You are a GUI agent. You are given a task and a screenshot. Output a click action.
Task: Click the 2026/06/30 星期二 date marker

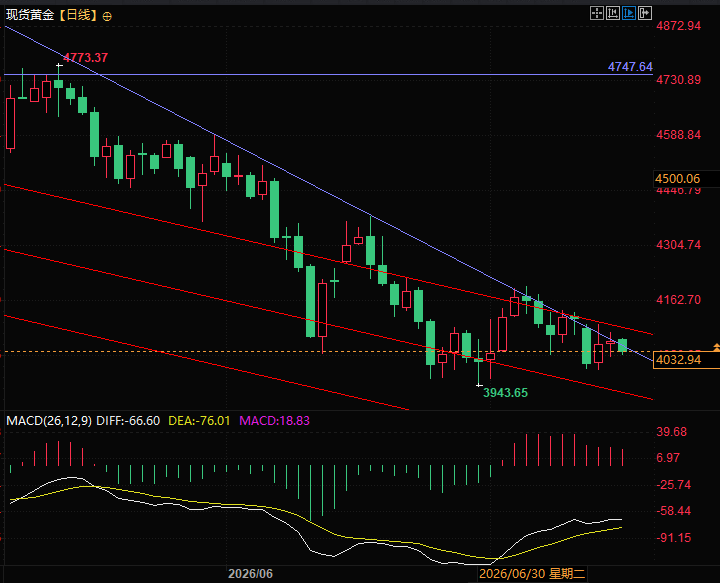(532, 573)
